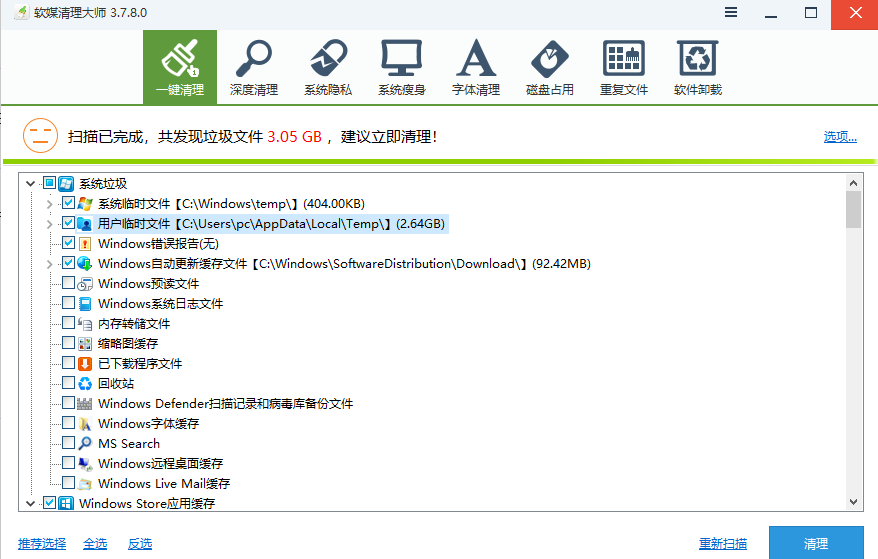The width and height of the screenshot is (878, 559).
Task: Click the 回收站 recycle bin icon
Action: pyautogui.click(x=85, y=383)
